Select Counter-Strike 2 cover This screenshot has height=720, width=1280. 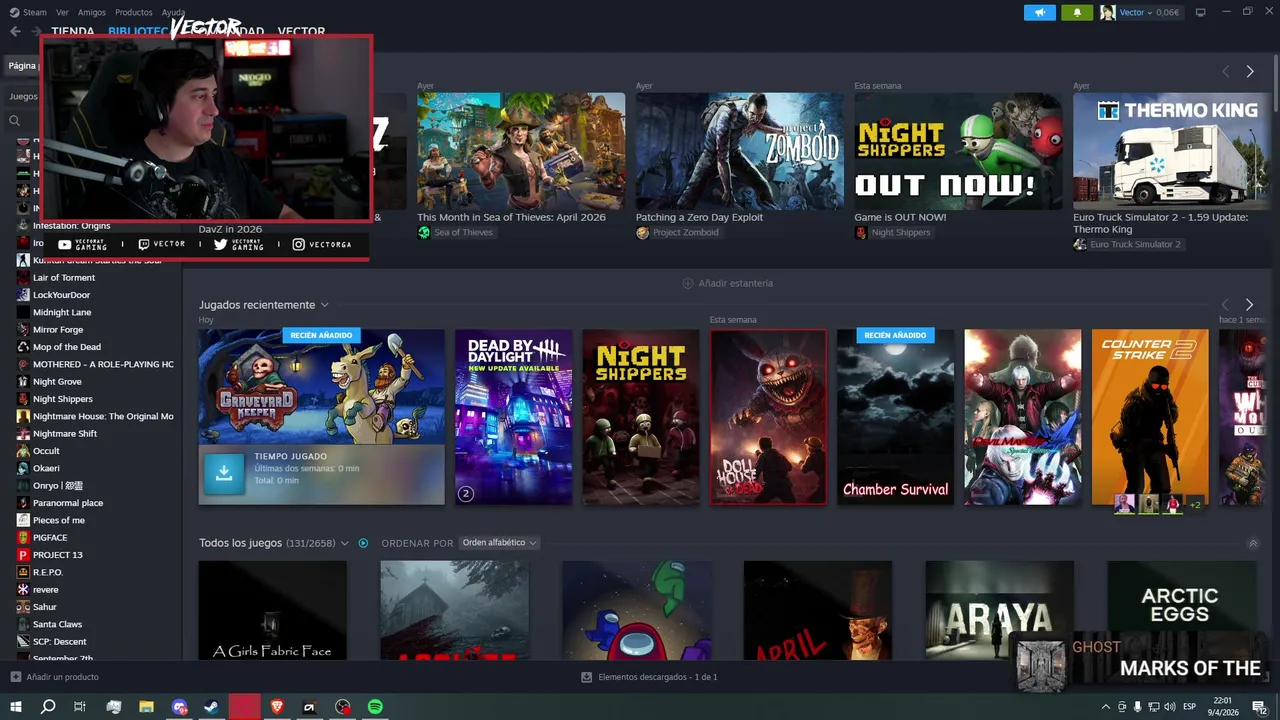click(x=1150, y=417)
